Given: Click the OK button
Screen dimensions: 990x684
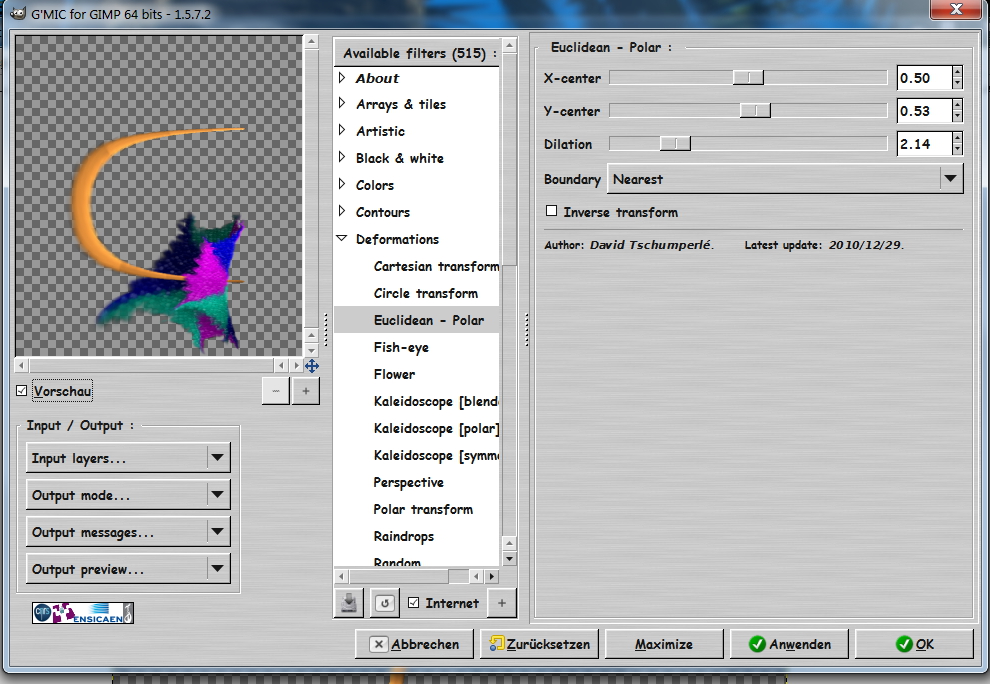Looking at the screenshot, I should [x=914, y=644].
